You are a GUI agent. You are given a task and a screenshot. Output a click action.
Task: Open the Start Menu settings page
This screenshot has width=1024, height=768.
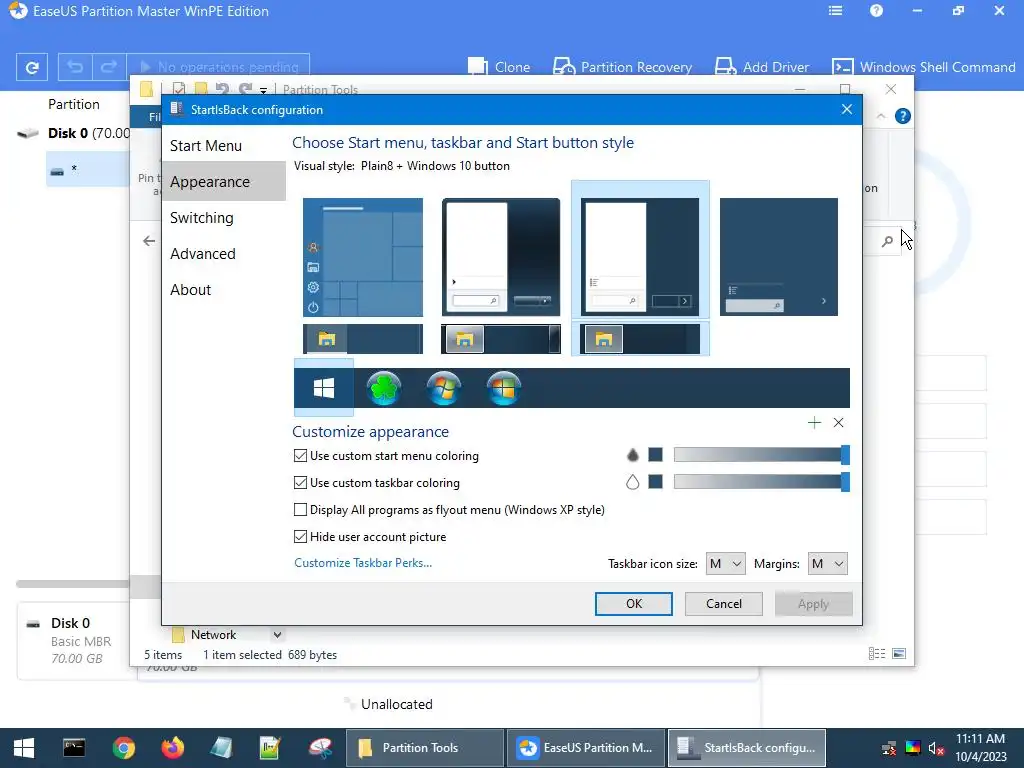223,146
